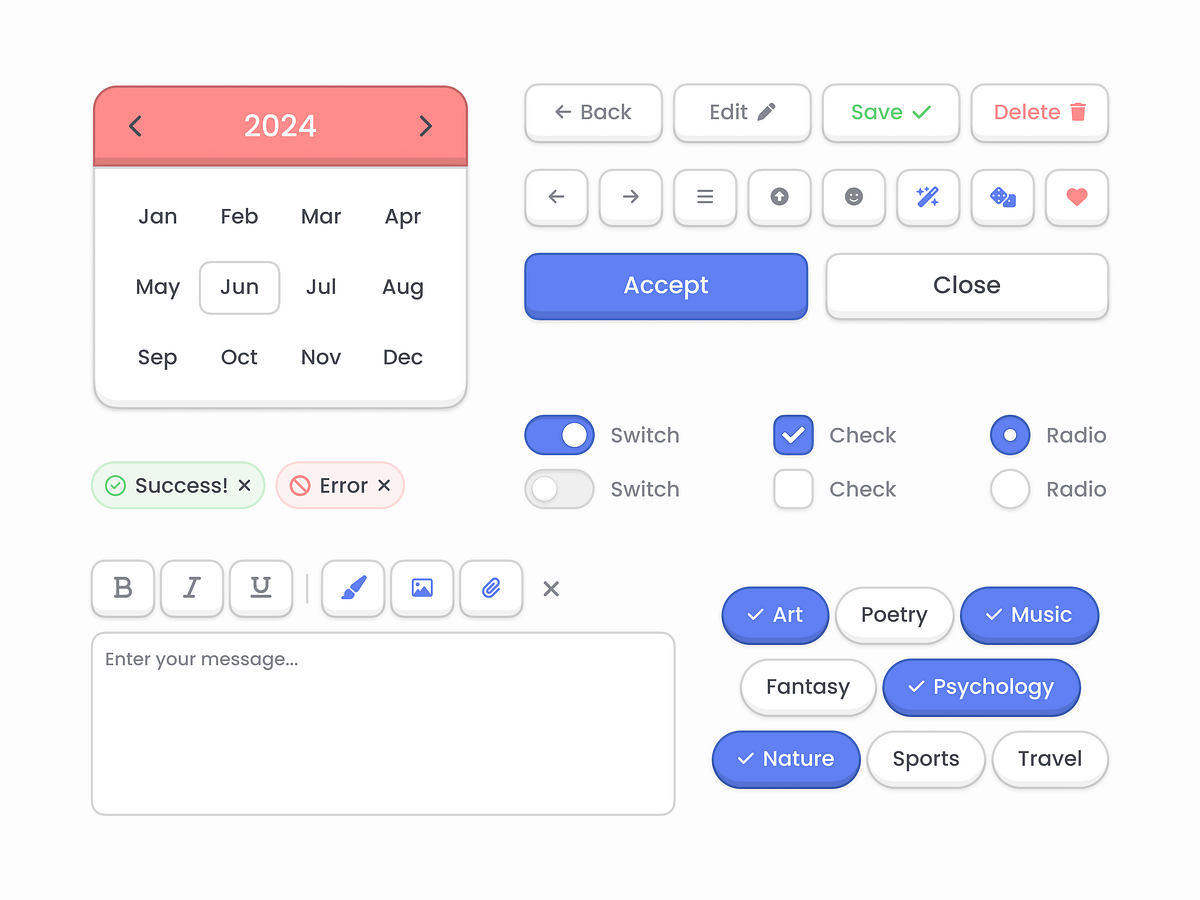Open the emoji smiley icon

tap(854, 198)
